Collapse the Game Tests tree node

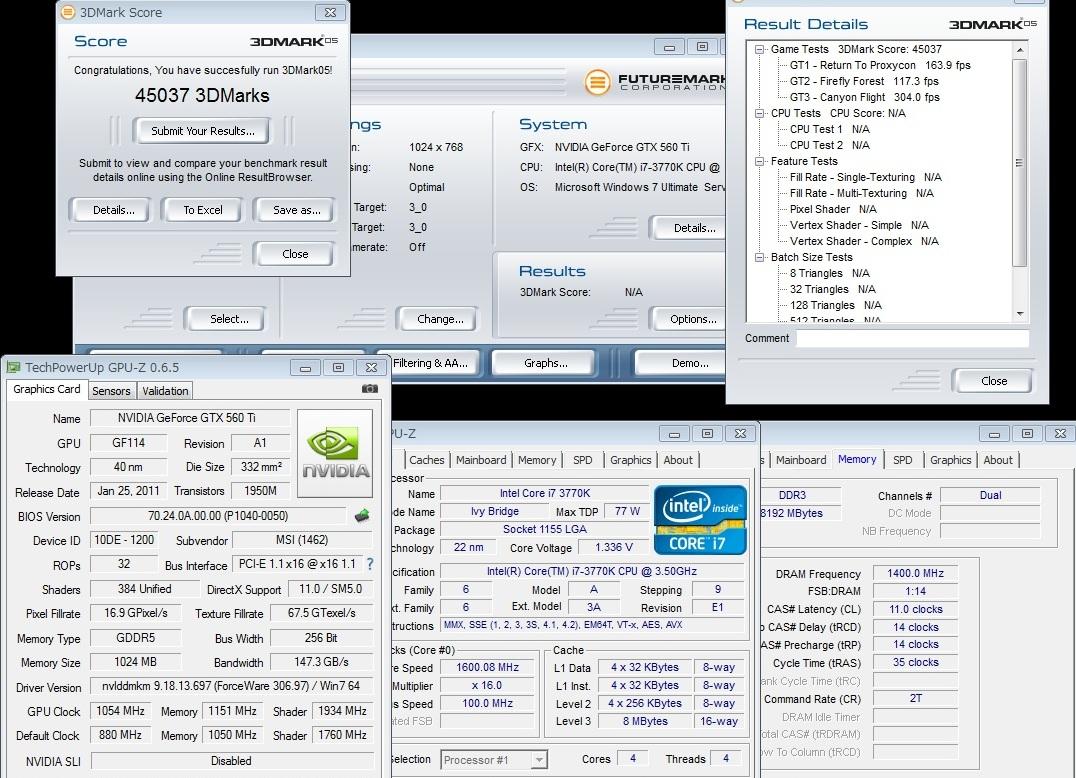point(760,49)
